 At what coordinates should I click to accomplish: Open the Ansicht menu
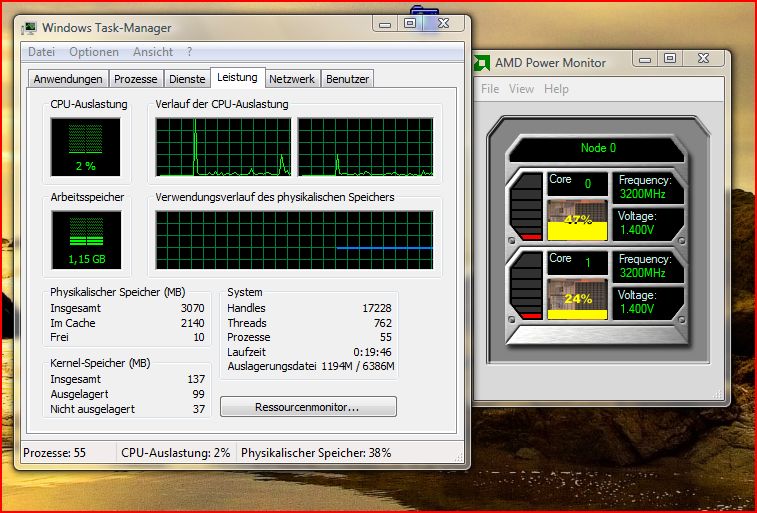pos(153,52)
